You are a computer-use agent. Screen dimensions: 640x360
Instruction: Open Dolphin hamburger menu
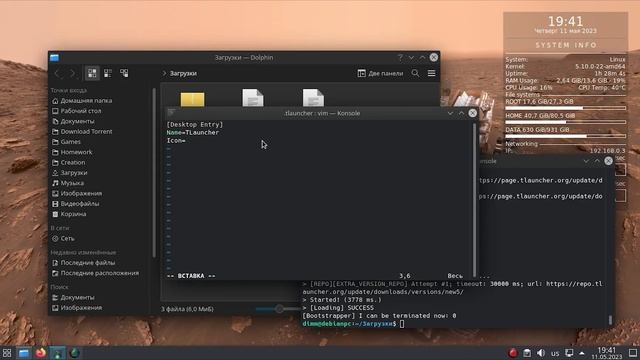431,73
